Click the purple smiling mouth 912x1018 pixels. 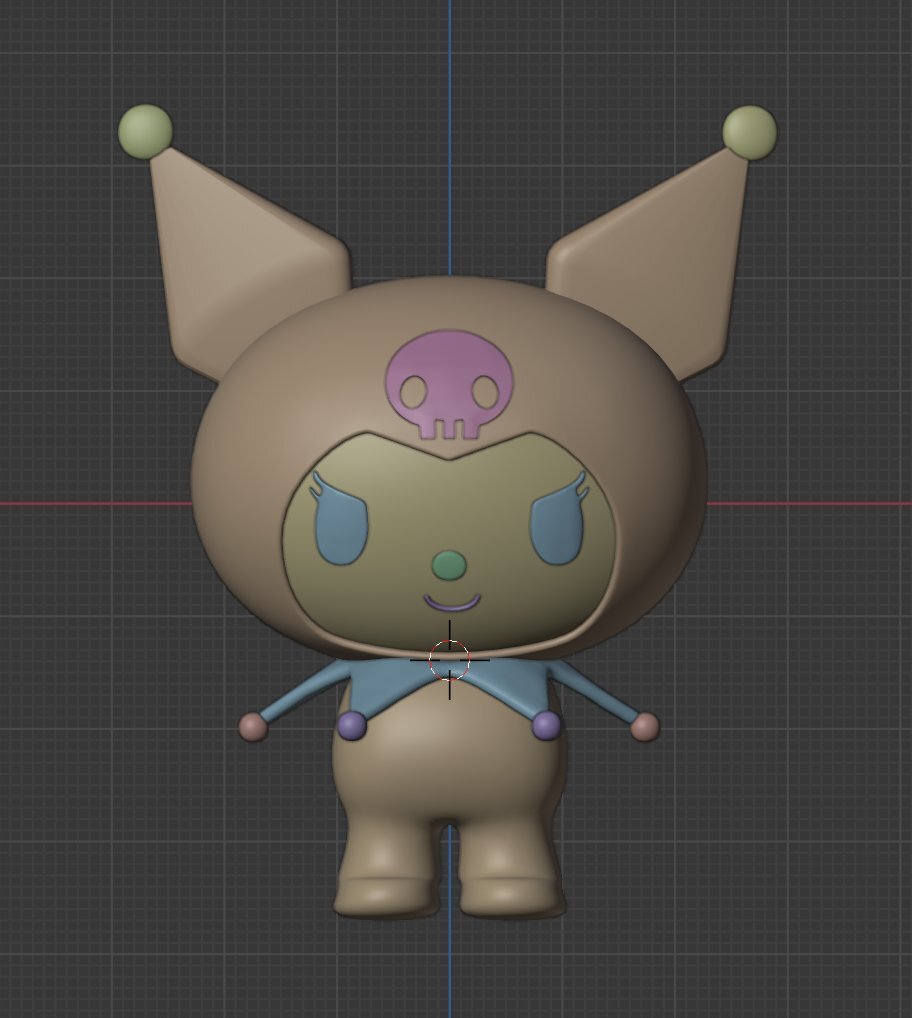tap(452, 604)
